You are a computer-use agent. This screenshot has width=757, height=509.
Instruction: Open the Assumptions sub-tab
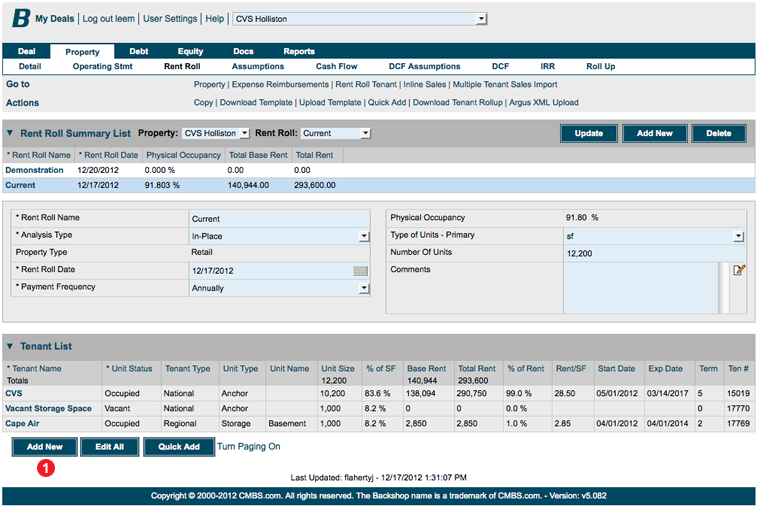(258, 67)
